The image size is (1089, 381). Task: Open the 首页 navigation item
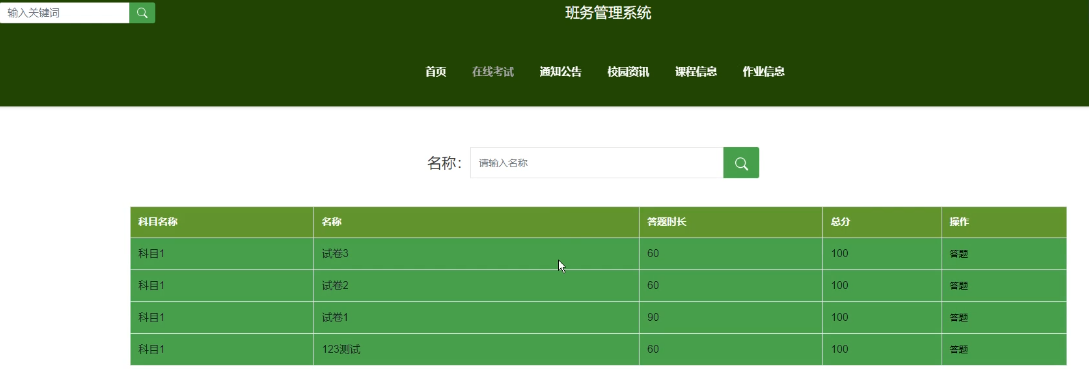pos(435,71)
